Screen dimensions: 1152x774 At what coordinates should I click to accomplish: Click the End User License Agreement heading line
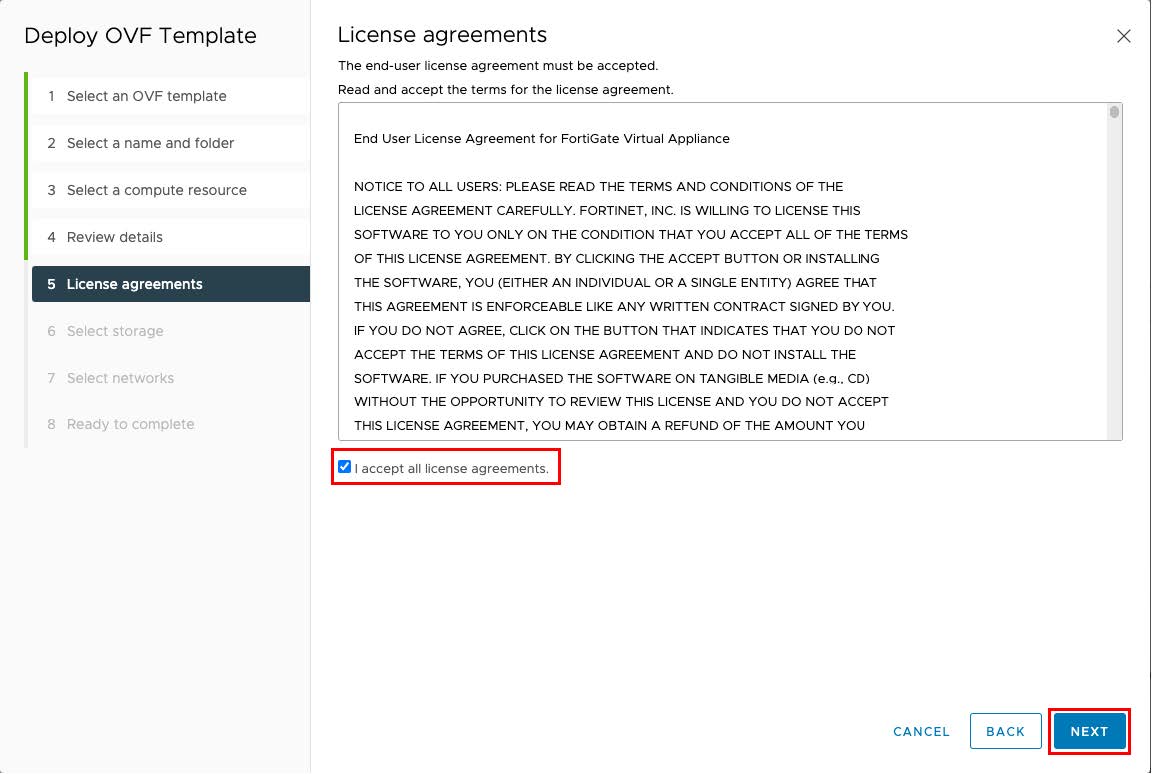coord(541,139)
